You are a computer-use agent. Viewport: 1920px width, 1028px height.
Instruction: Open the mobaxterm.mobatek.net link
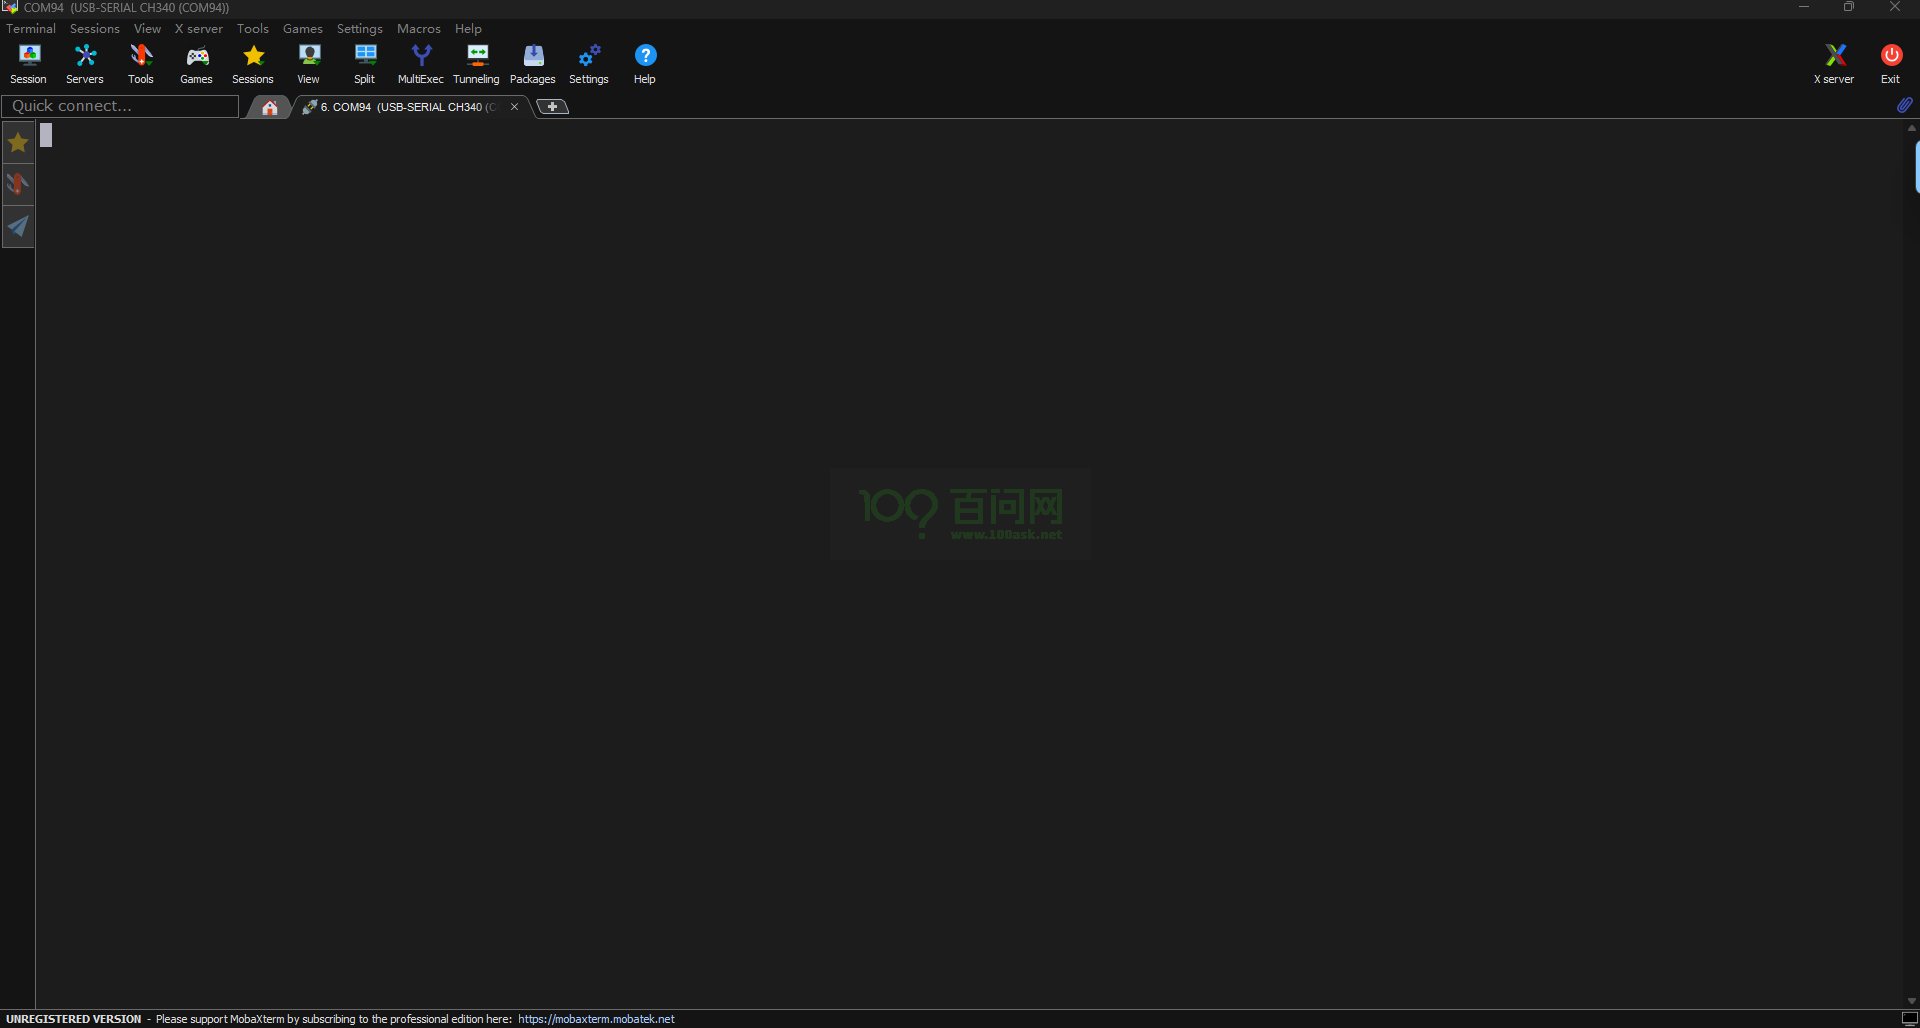(596, 1019)
